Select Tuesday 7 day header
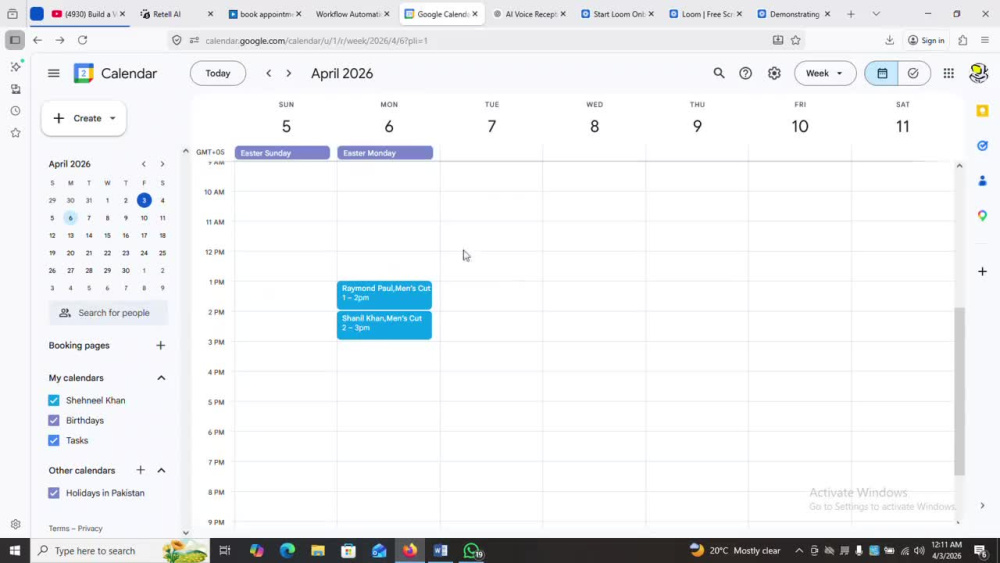Image resolution: width=1000 pixels, height=563 pixels. [491, 126]
